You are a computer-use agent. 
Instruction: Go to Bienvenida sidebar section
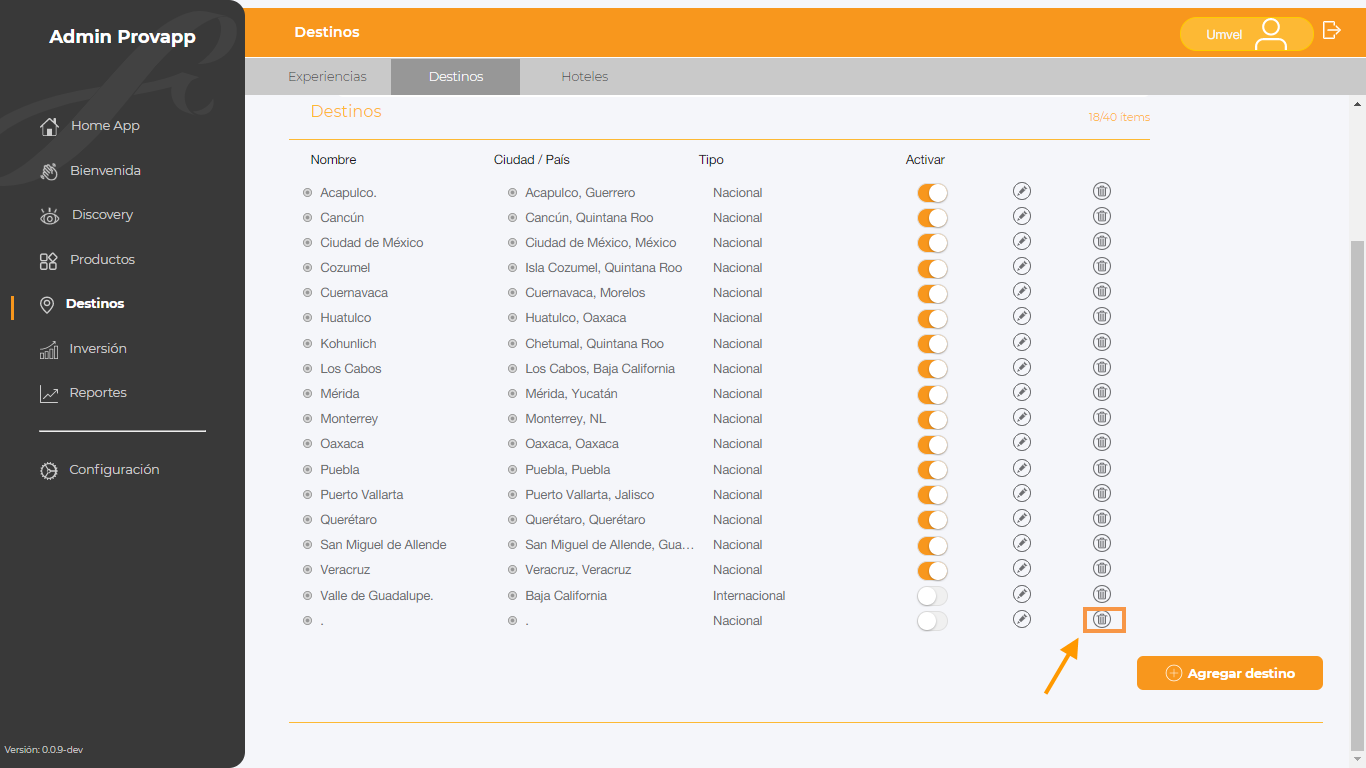click(89, 171)
